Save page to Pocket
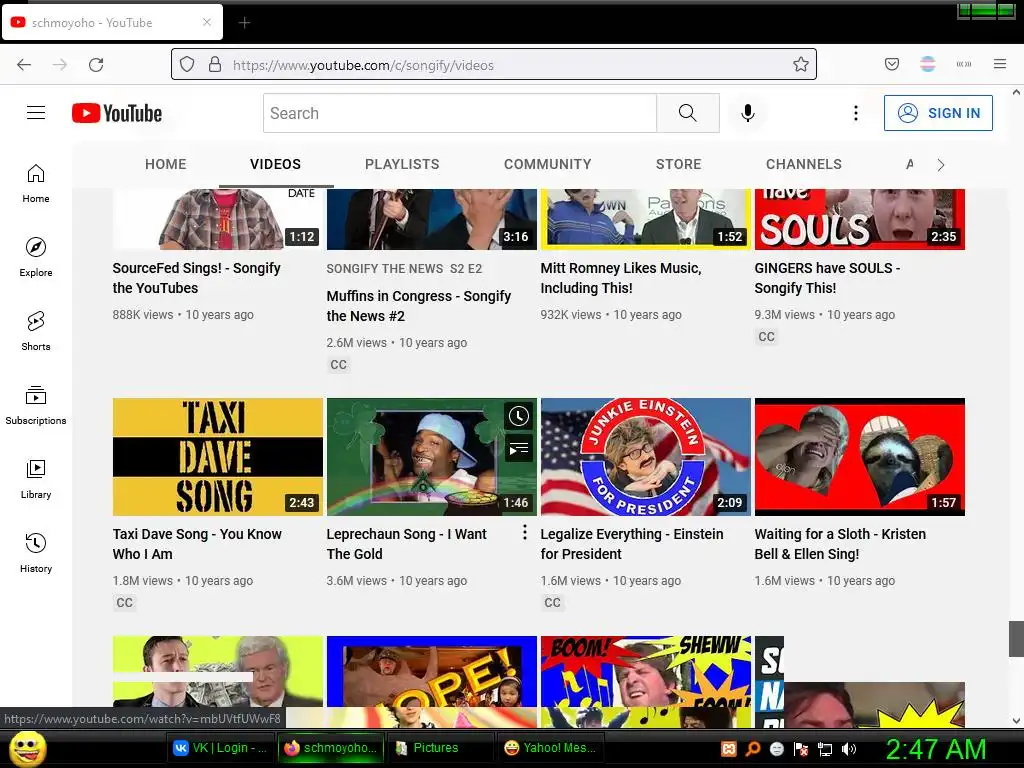 (891, 64)
